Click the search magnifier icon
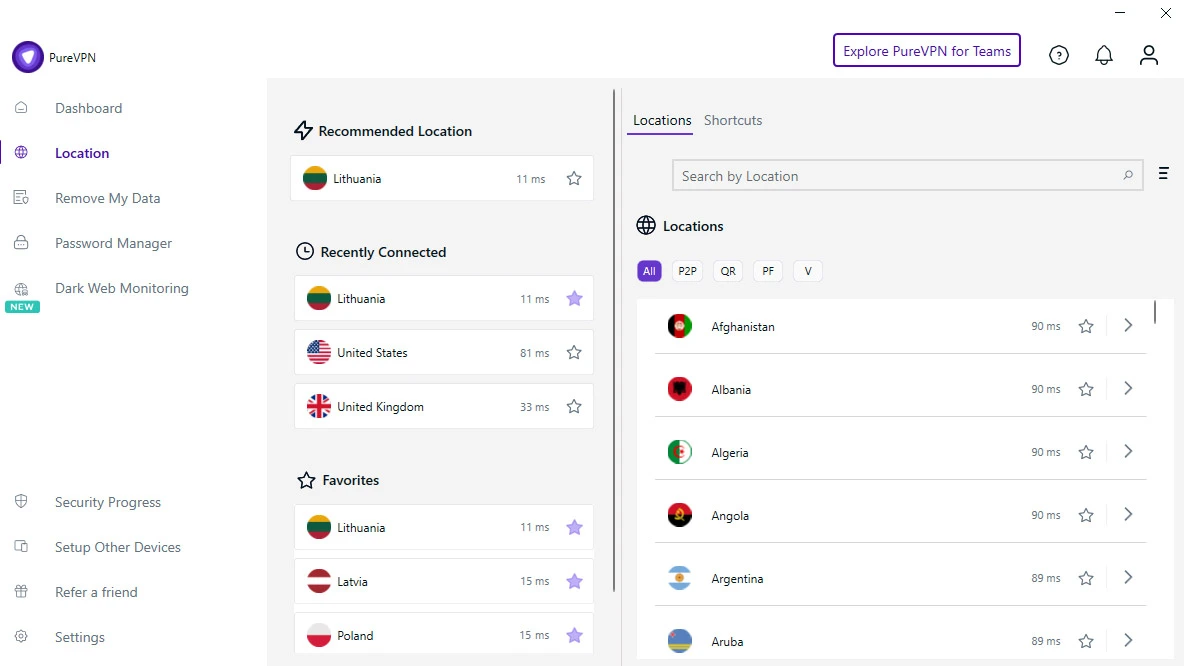 click(x=1128, y=176)
